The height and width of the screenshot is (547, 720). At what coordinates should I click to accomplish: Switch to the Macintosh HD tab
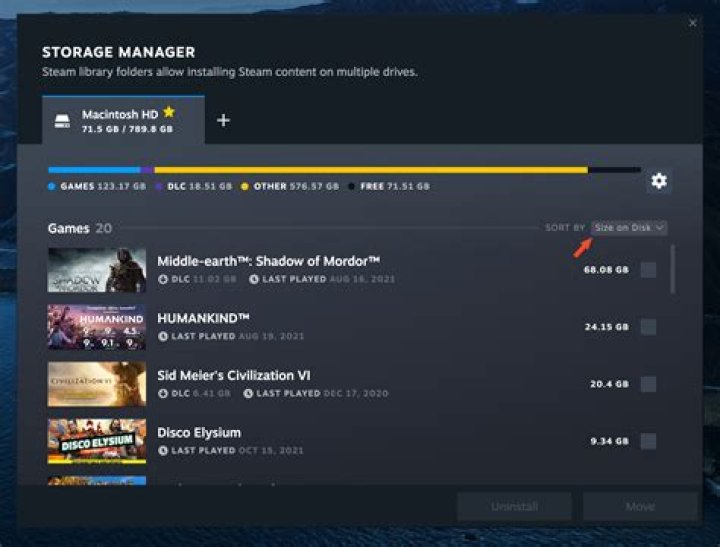pos(123,120)
